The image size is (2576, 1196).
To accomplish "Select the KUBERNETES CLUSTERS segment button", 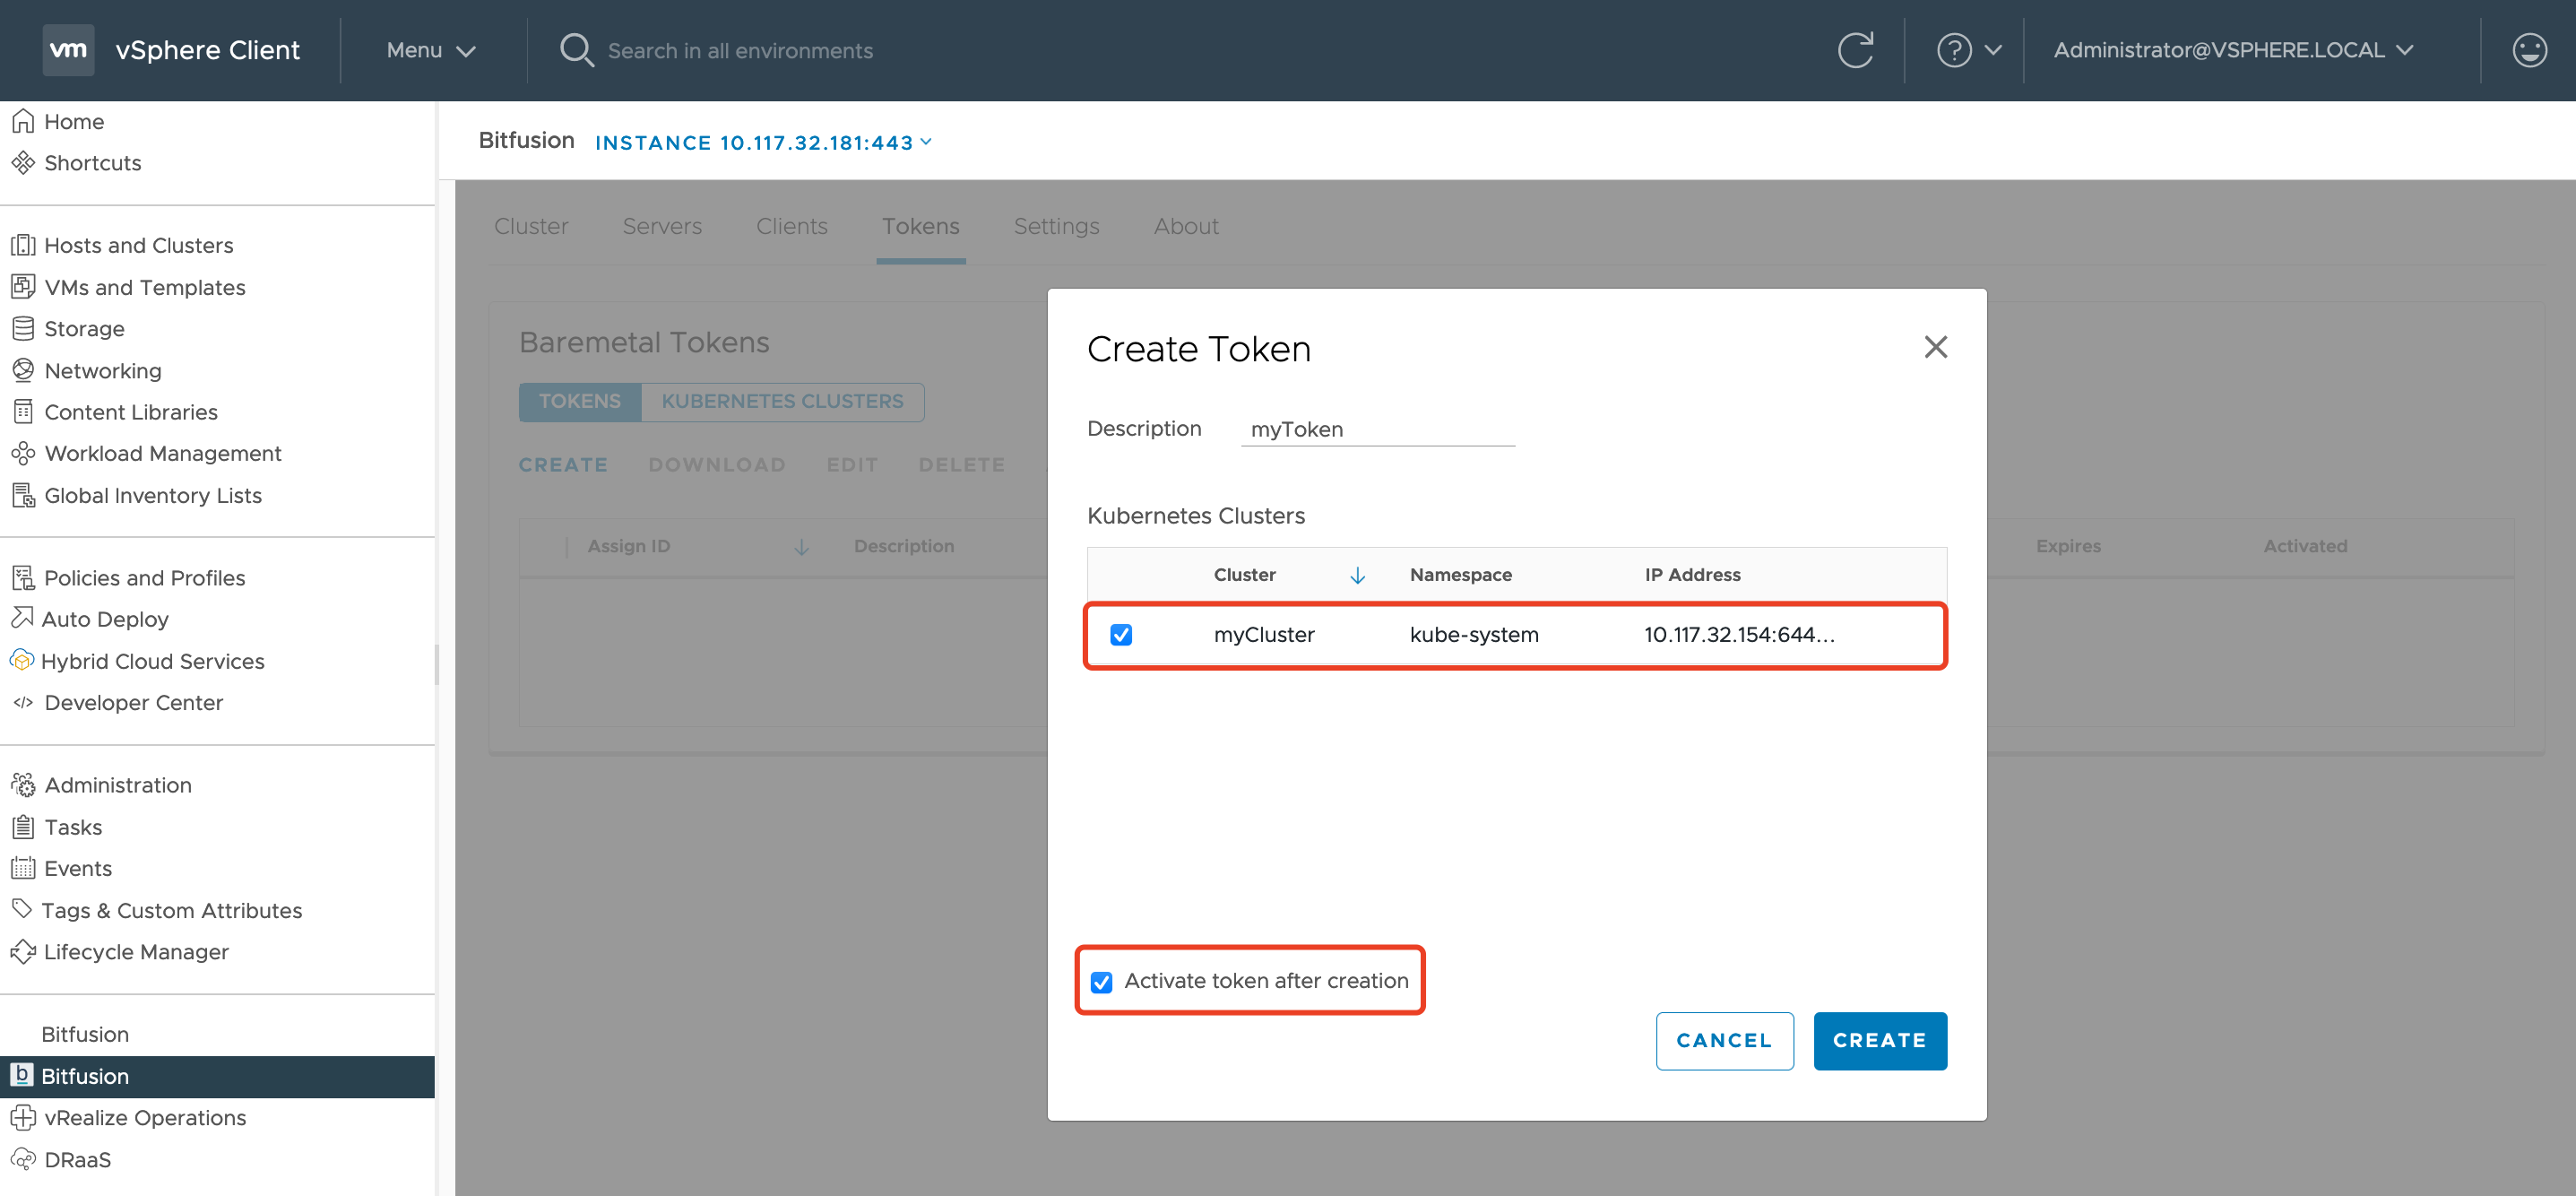I will pos(782,401).
